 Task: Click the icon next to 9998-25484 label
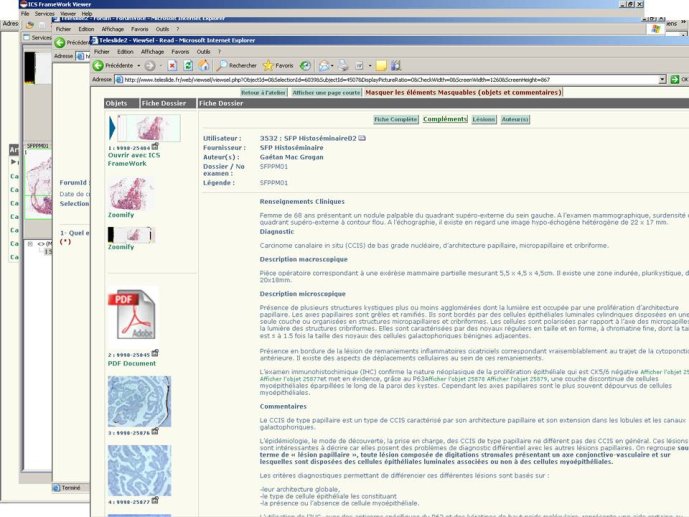pos(155,146)
